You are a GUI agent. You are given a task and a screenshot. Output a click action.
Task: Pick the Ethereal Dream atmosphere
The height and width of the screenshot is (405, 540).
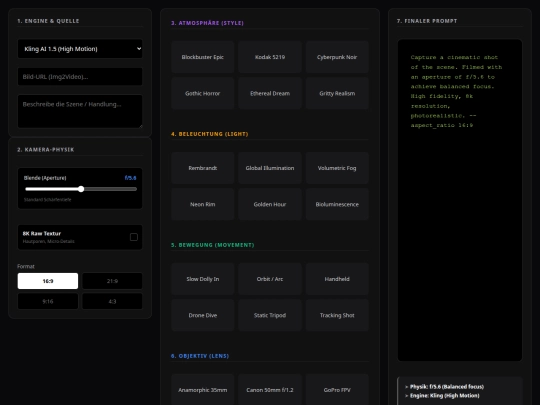coord(270,93)
